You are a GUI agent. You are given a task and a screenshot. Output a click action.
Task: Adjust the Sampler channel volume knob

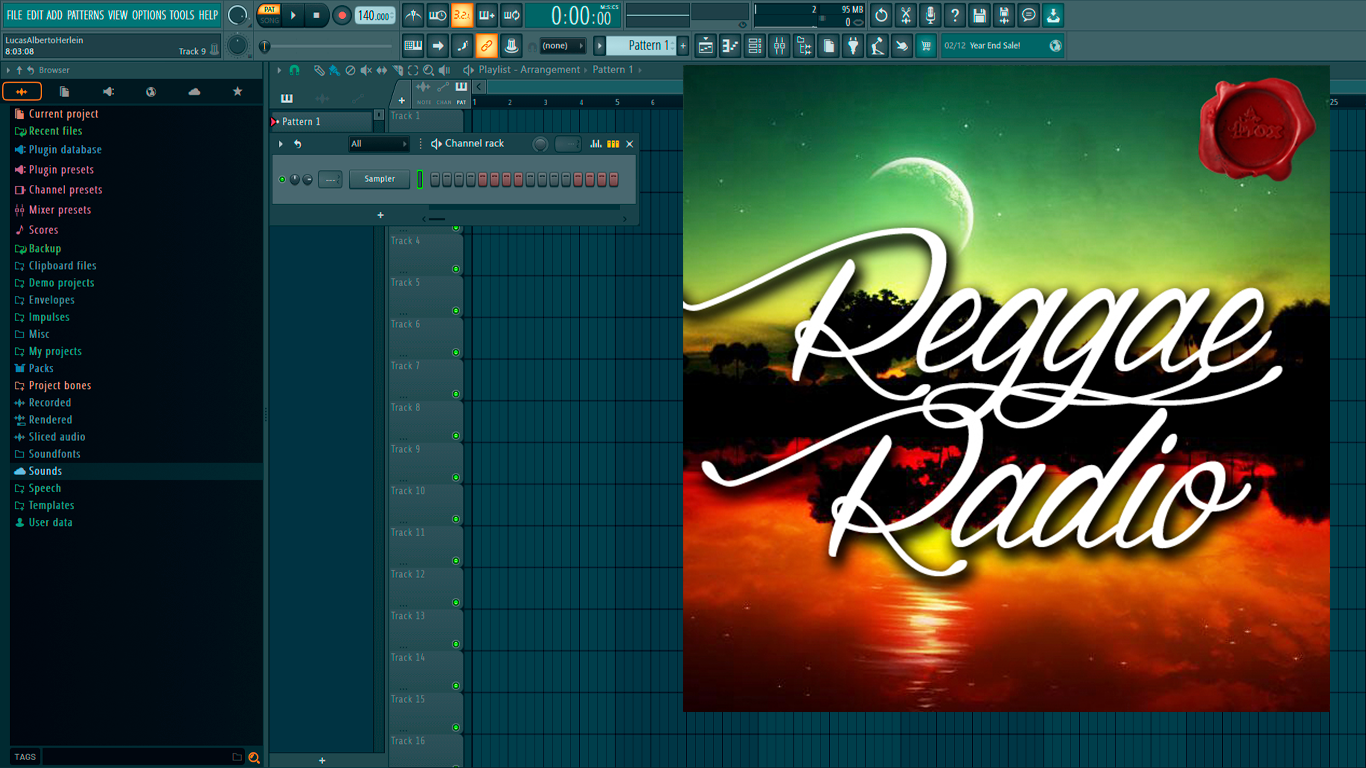[307, 179]
